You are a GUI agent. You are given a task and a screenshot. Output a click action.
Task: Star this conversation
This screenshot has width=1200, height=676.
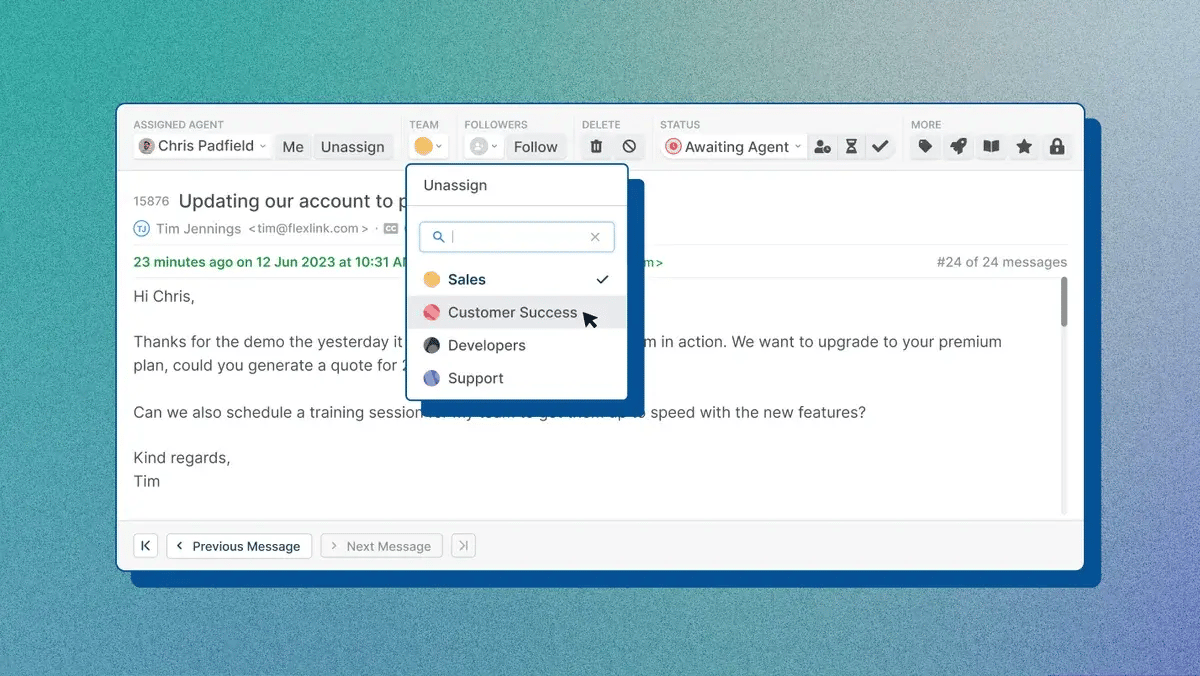pyautogui.click(x=1023, y=146)
